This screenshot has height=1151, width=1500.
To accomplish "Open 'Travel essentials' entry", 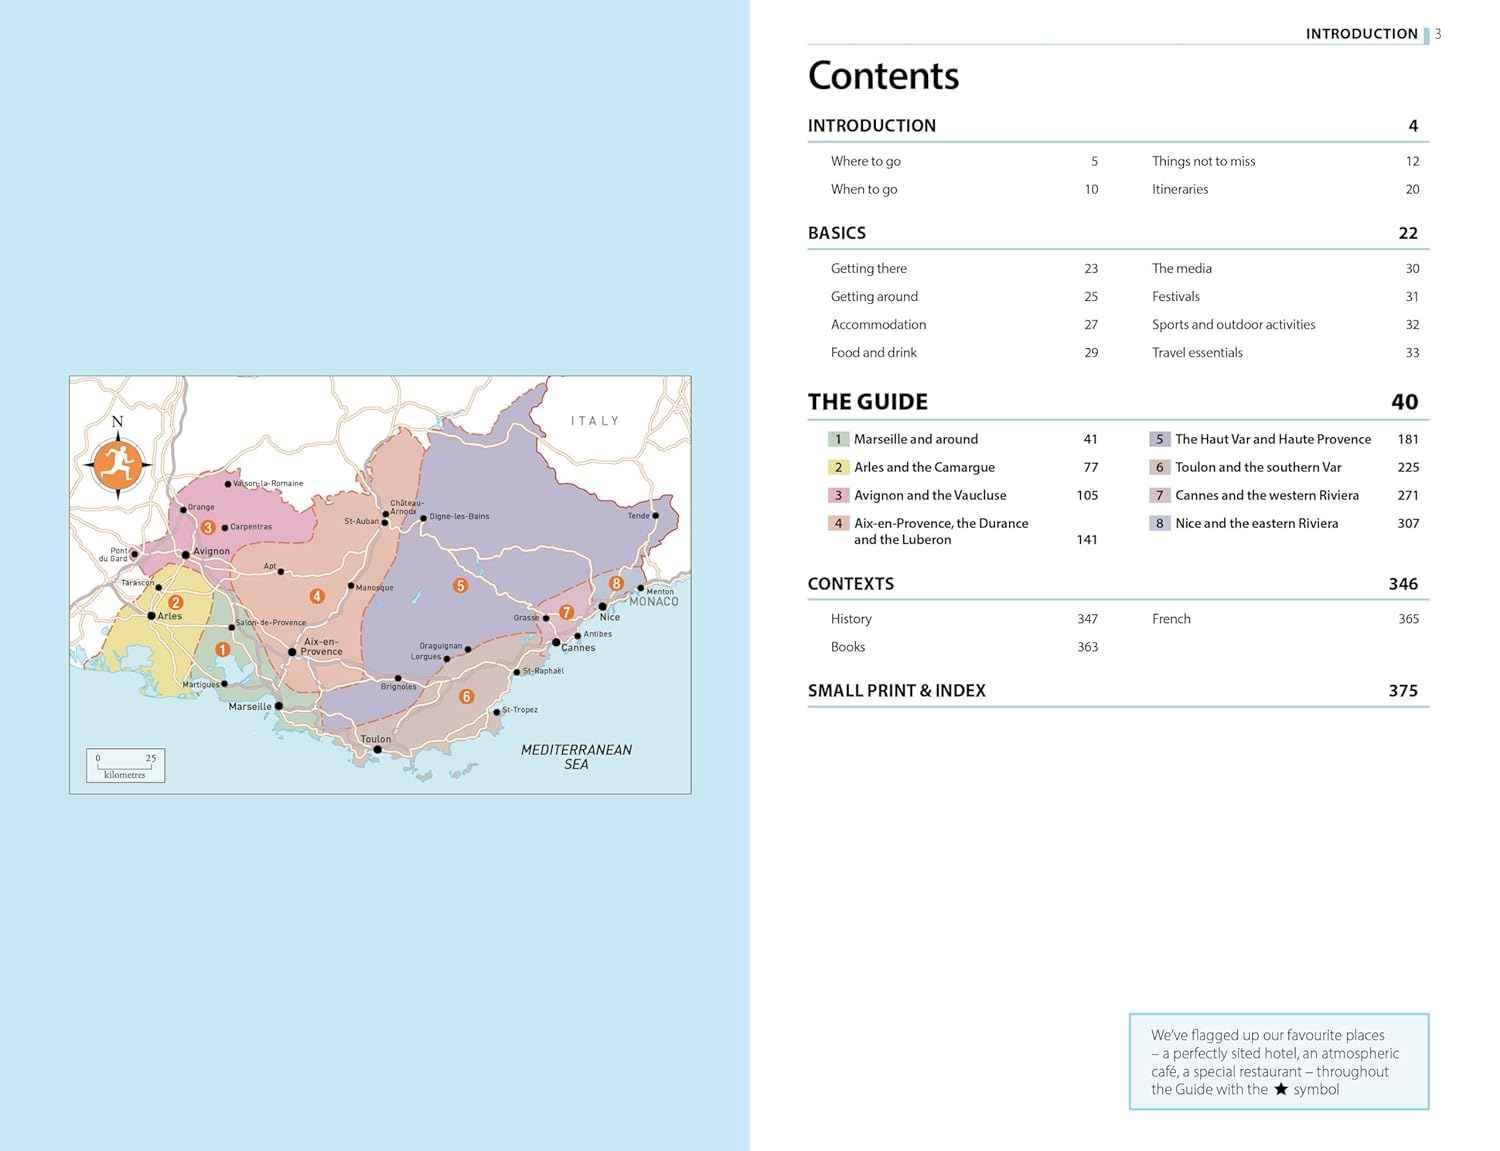I will click(x=1197, y=352).
